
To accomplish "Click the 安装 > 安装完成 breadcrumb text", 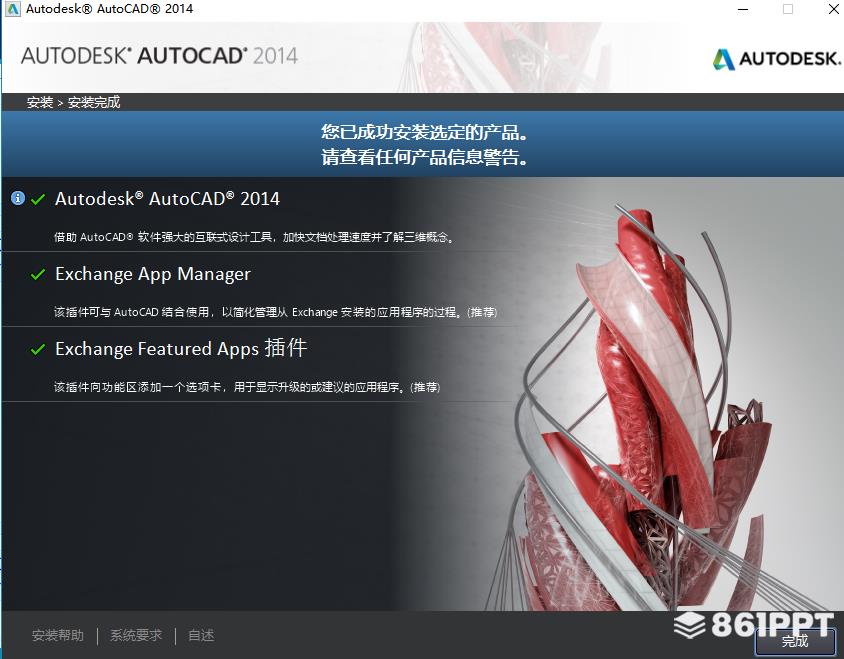I will pos(74,102).
